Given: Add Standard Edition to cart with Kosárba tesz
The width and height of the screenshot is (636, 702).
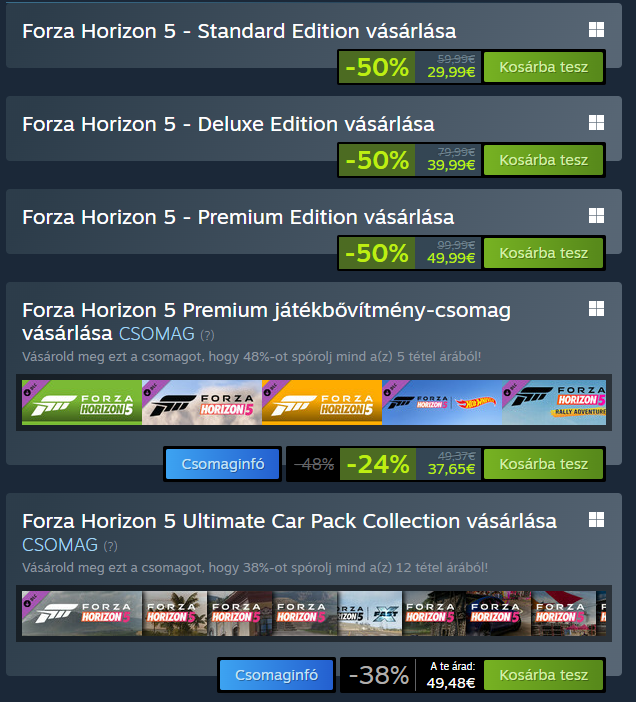Looking at the screenshot, I should (543, 67).
